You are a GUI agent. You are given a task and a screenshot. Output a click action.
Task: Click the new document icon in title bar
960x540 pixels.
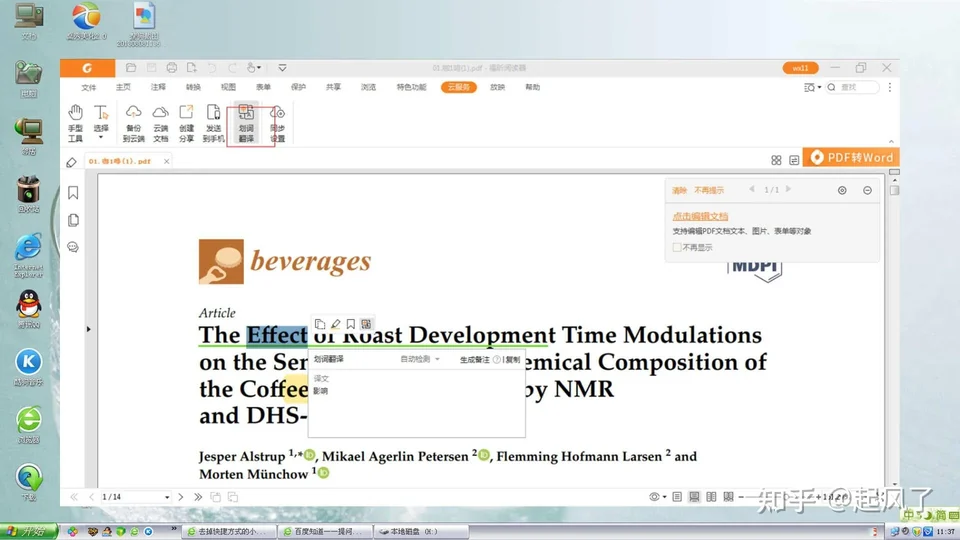coord(192,68)
